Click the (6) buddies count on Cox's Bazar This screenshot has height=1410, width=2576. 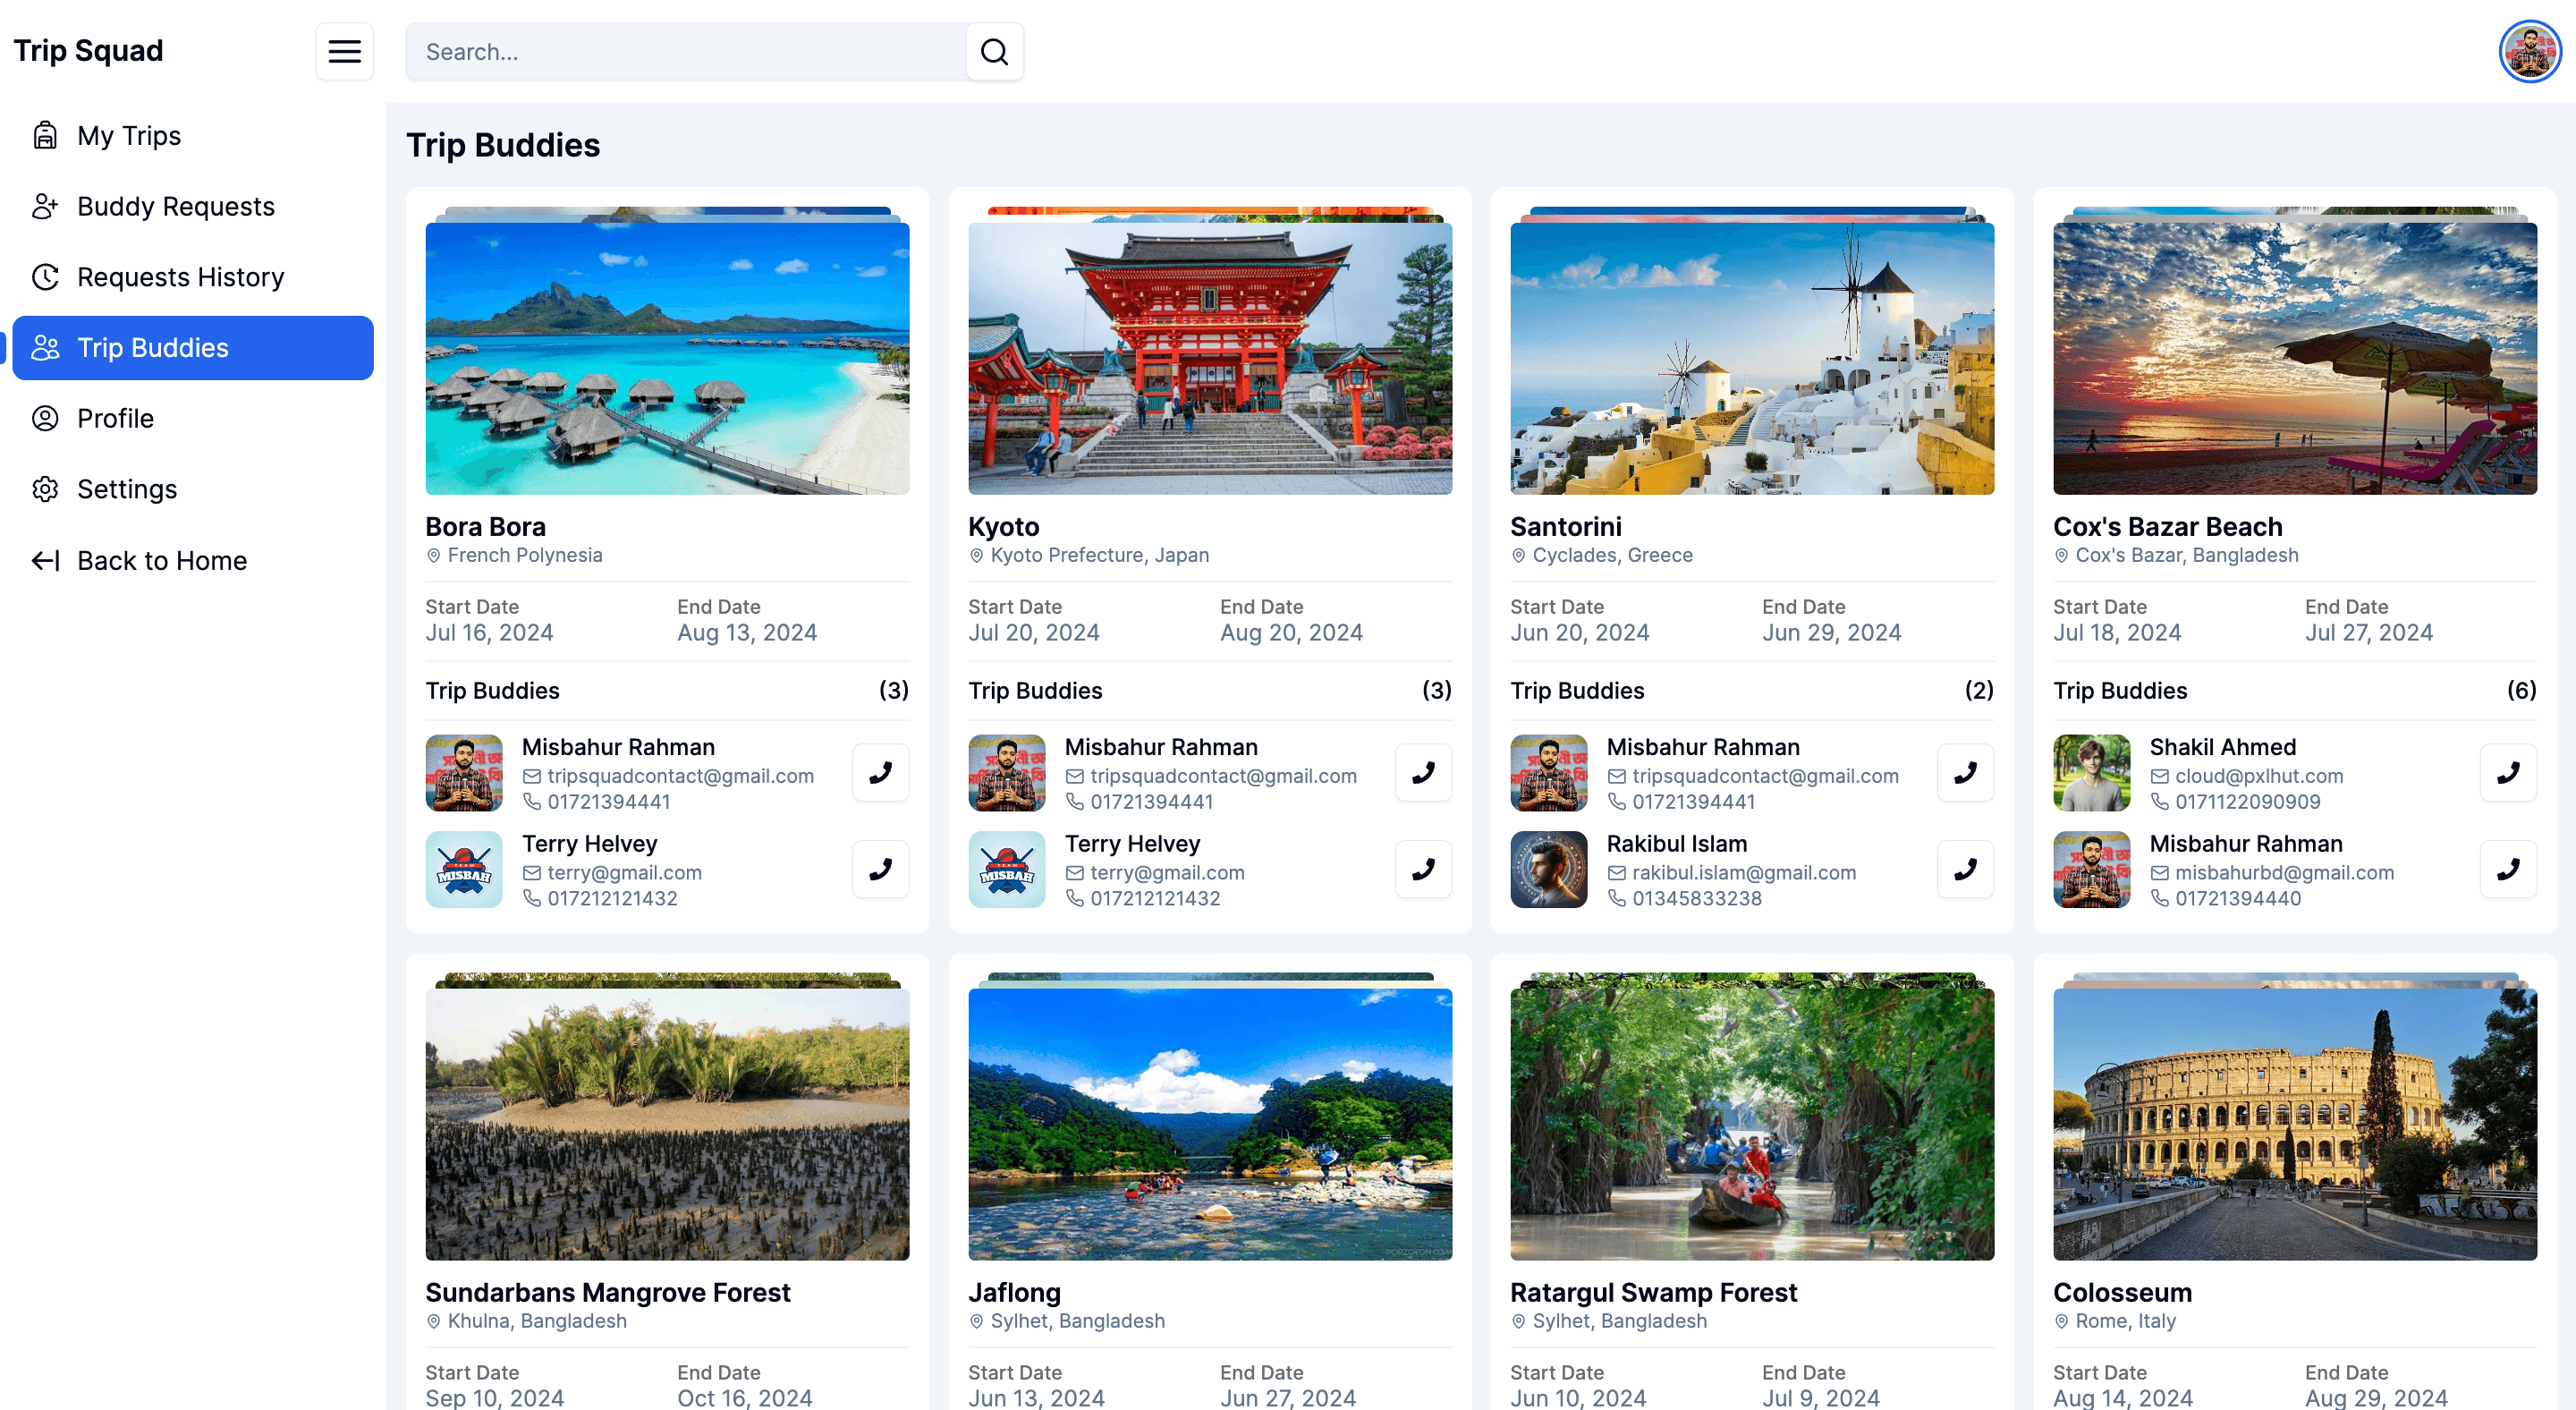coord(2522,690)
